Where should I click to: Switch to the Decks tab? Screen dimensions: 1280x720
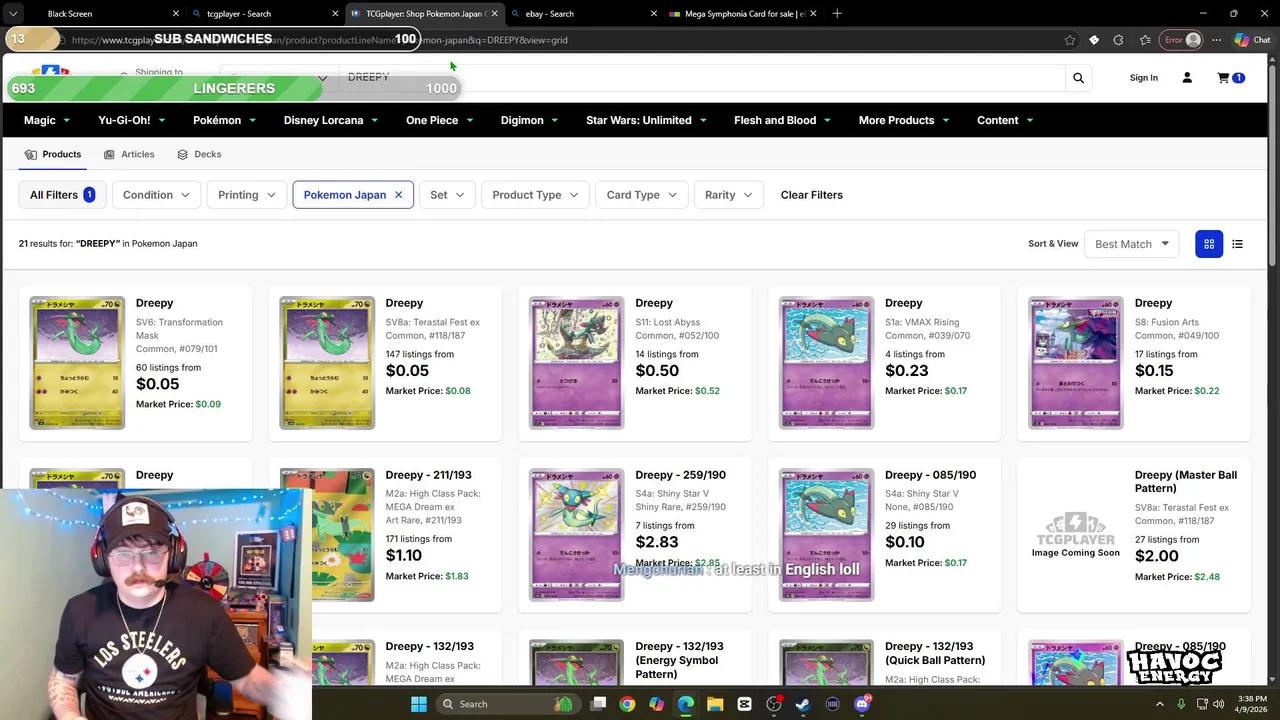pos(199,154)
